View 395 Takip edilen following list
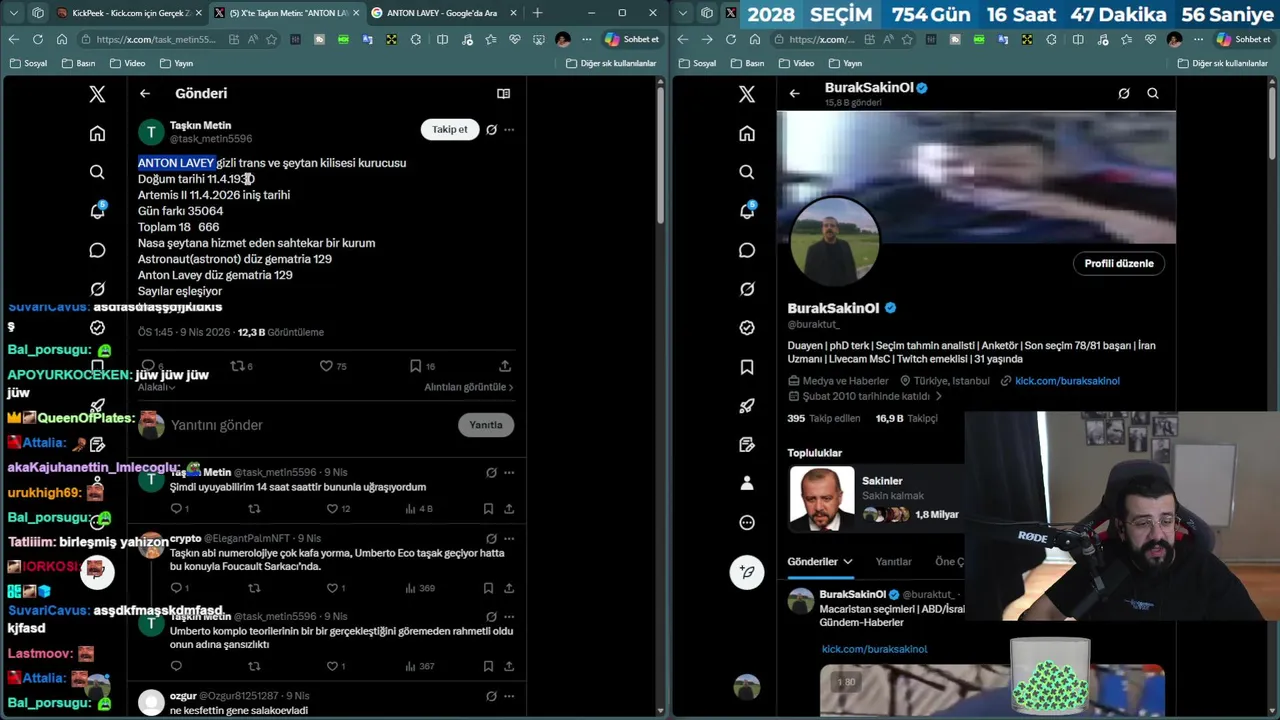 (824, 418)
